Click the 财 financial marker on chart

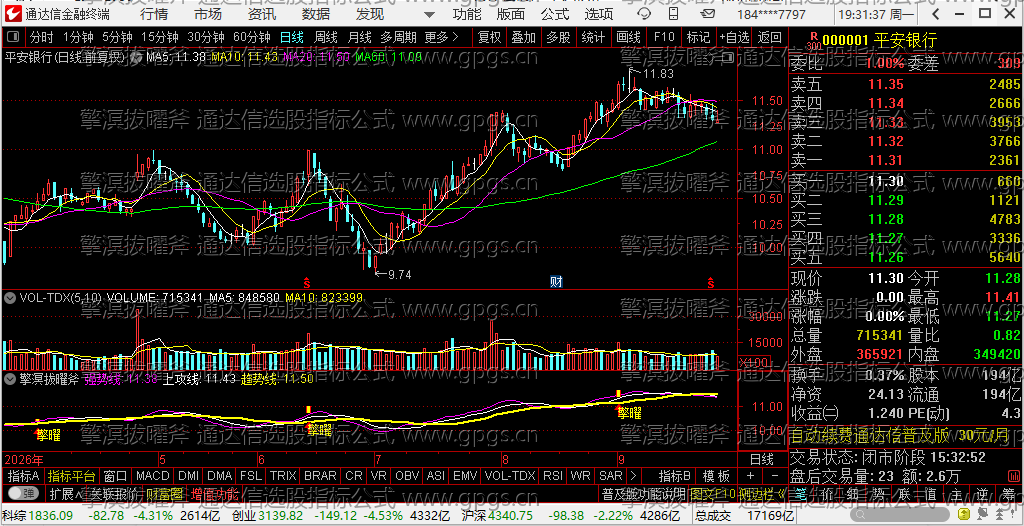click(x=556, y=282)
